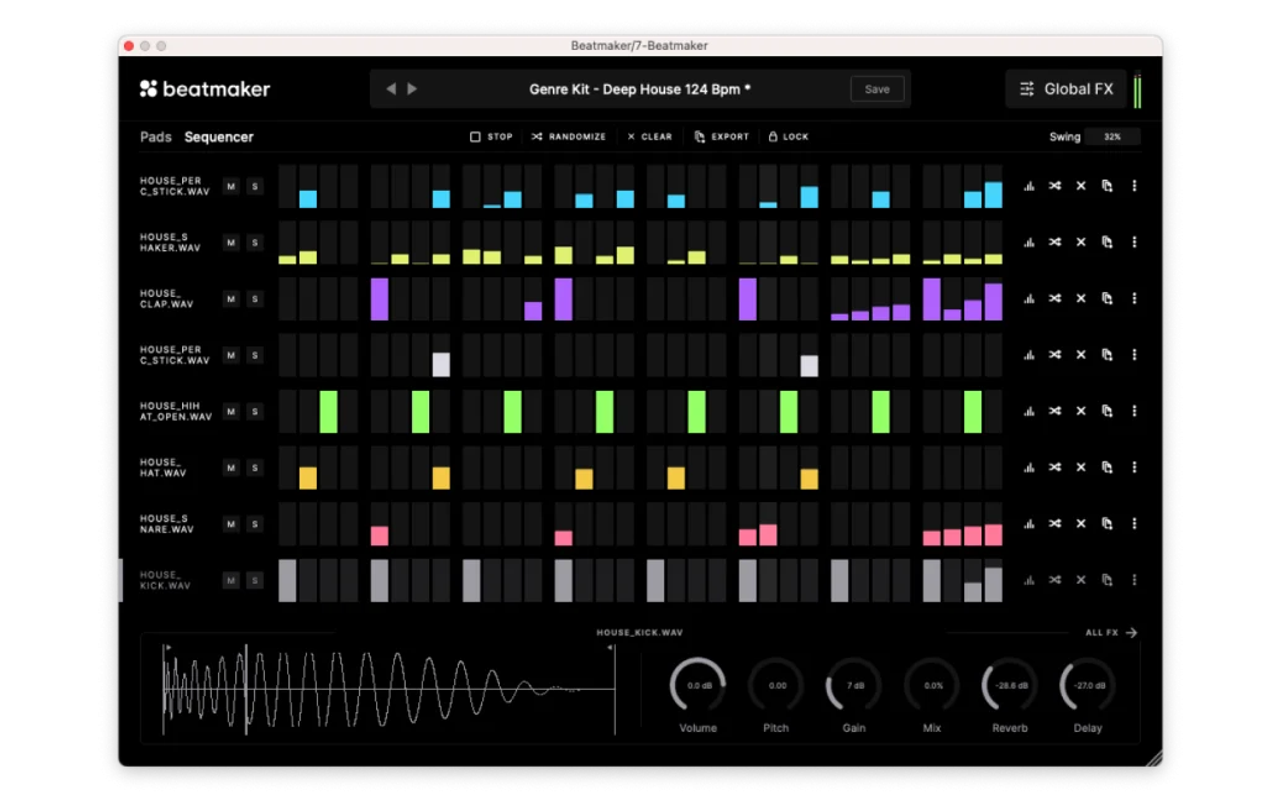Click the Swing value field 32%

[1113, 137]
